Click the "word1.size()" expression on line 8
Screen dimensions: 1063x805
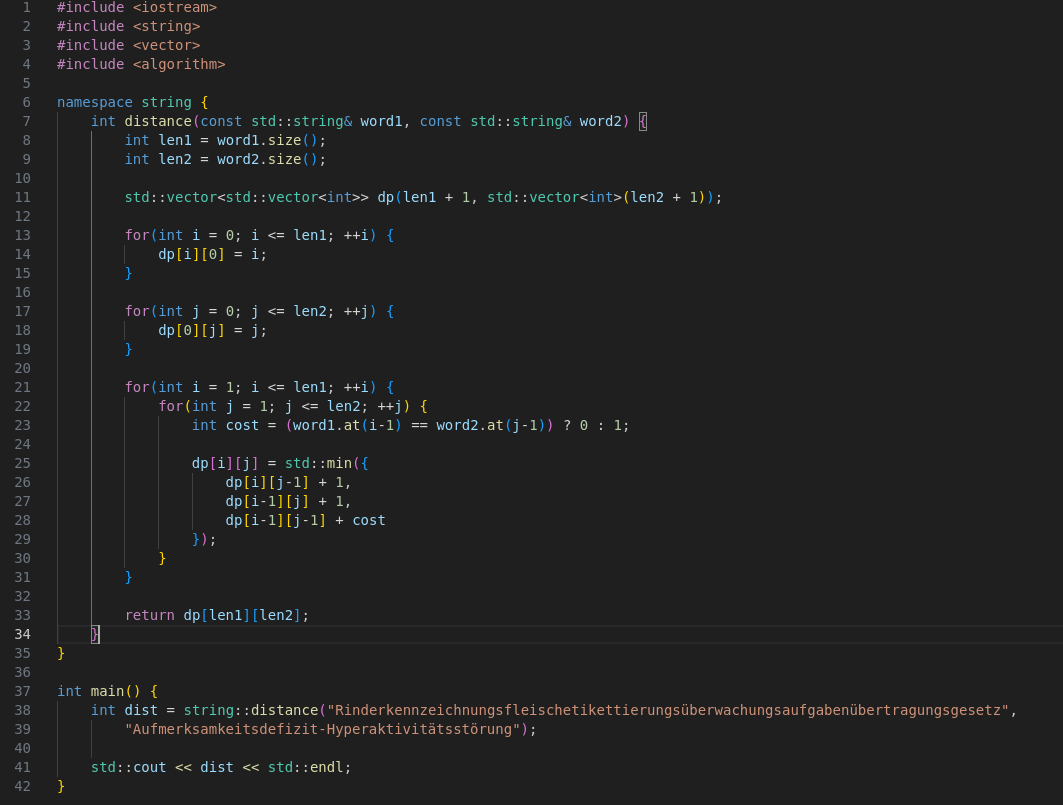pyautogui.click(x=267, y=140)
